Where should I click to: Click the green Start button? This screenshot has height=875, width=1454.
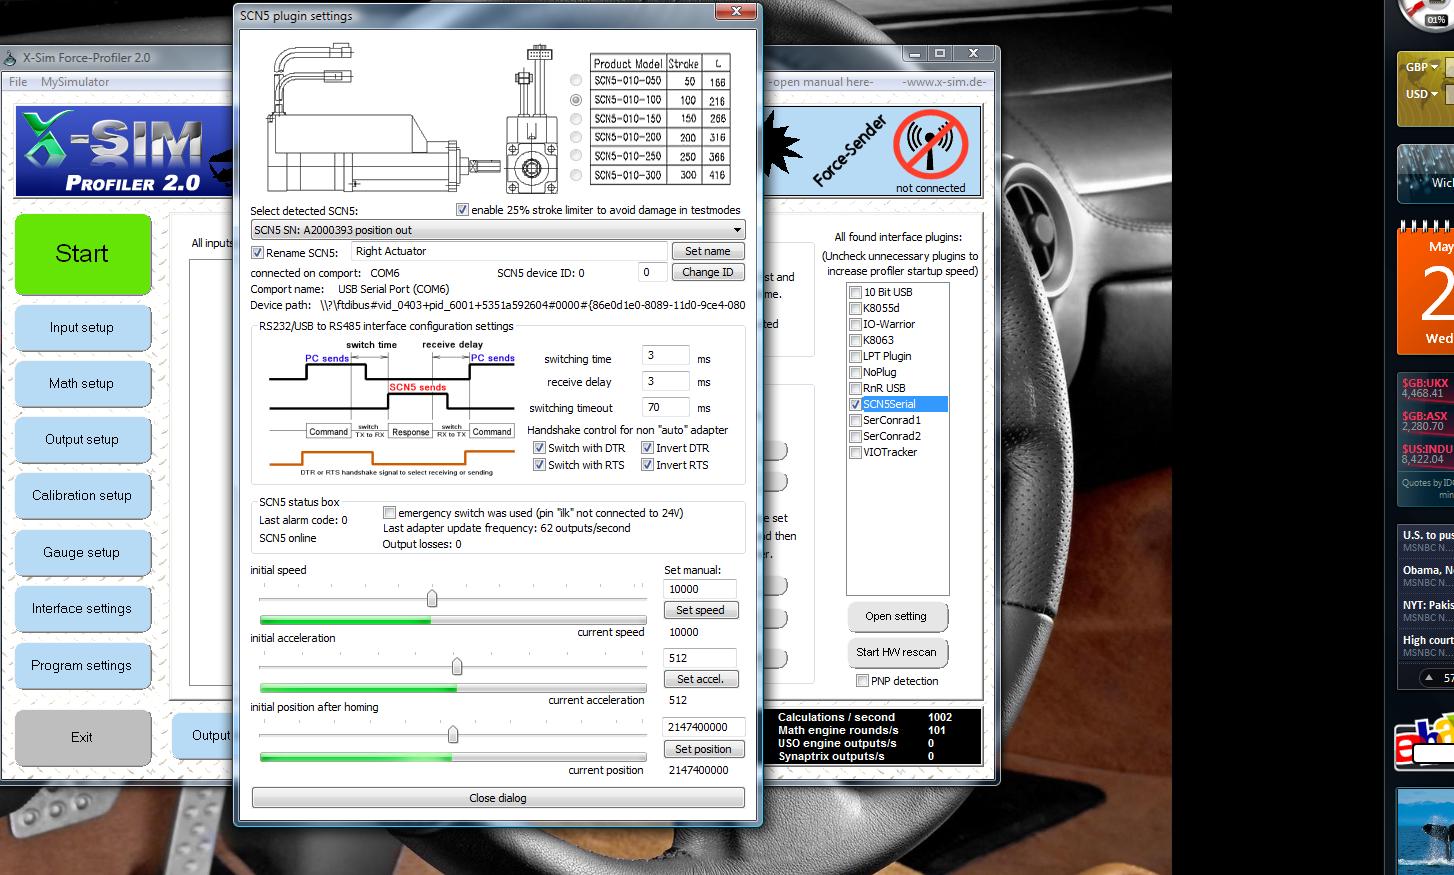coord(83,254)
